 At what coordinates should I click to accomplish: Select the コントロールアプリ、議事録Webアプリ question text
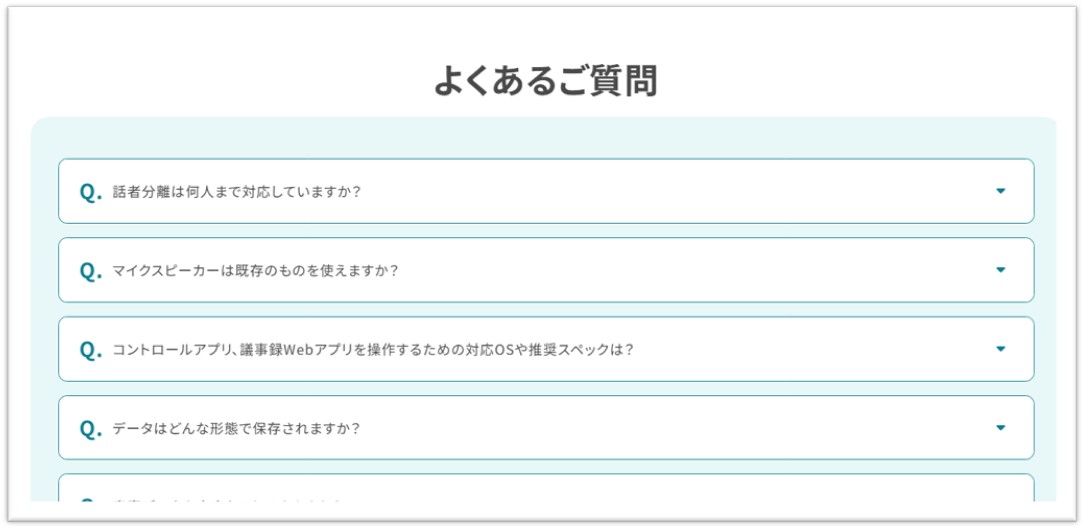(373, 350)
